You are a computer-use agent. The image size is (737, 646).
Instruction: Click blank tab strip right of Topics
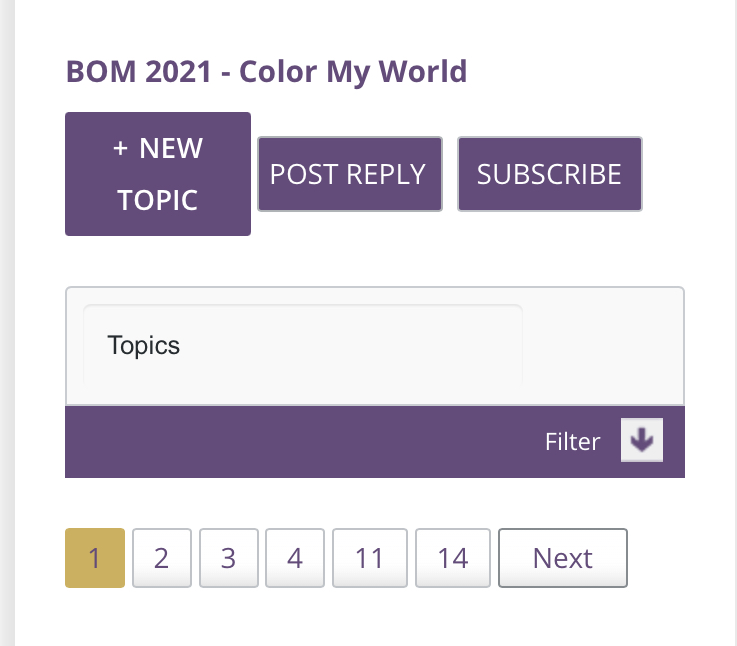point(602,346)
